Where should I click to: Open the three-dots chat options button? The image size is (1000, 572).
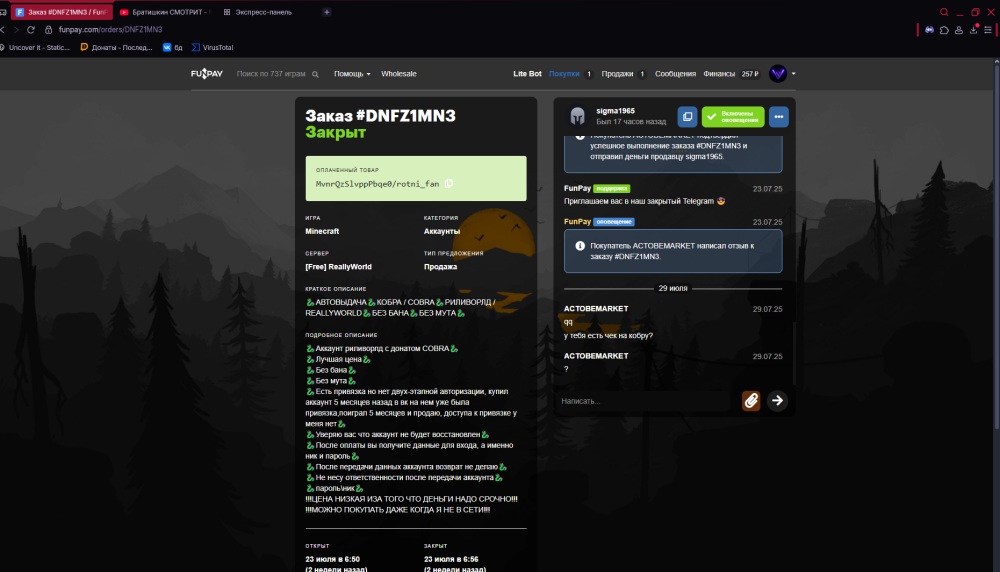pos(778,117)
